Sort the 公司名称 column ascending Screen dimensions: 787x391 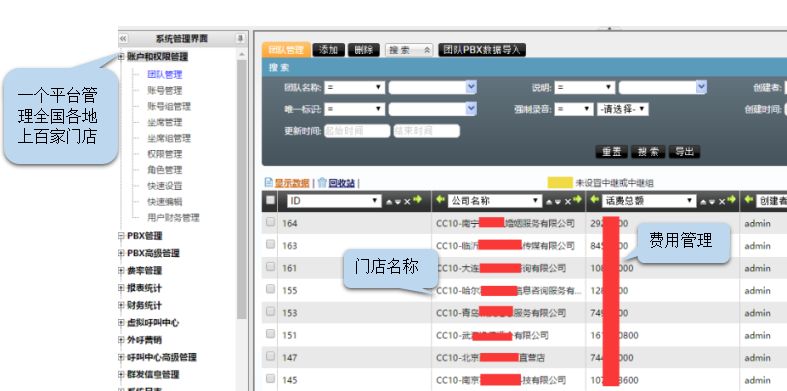point(549,202)
